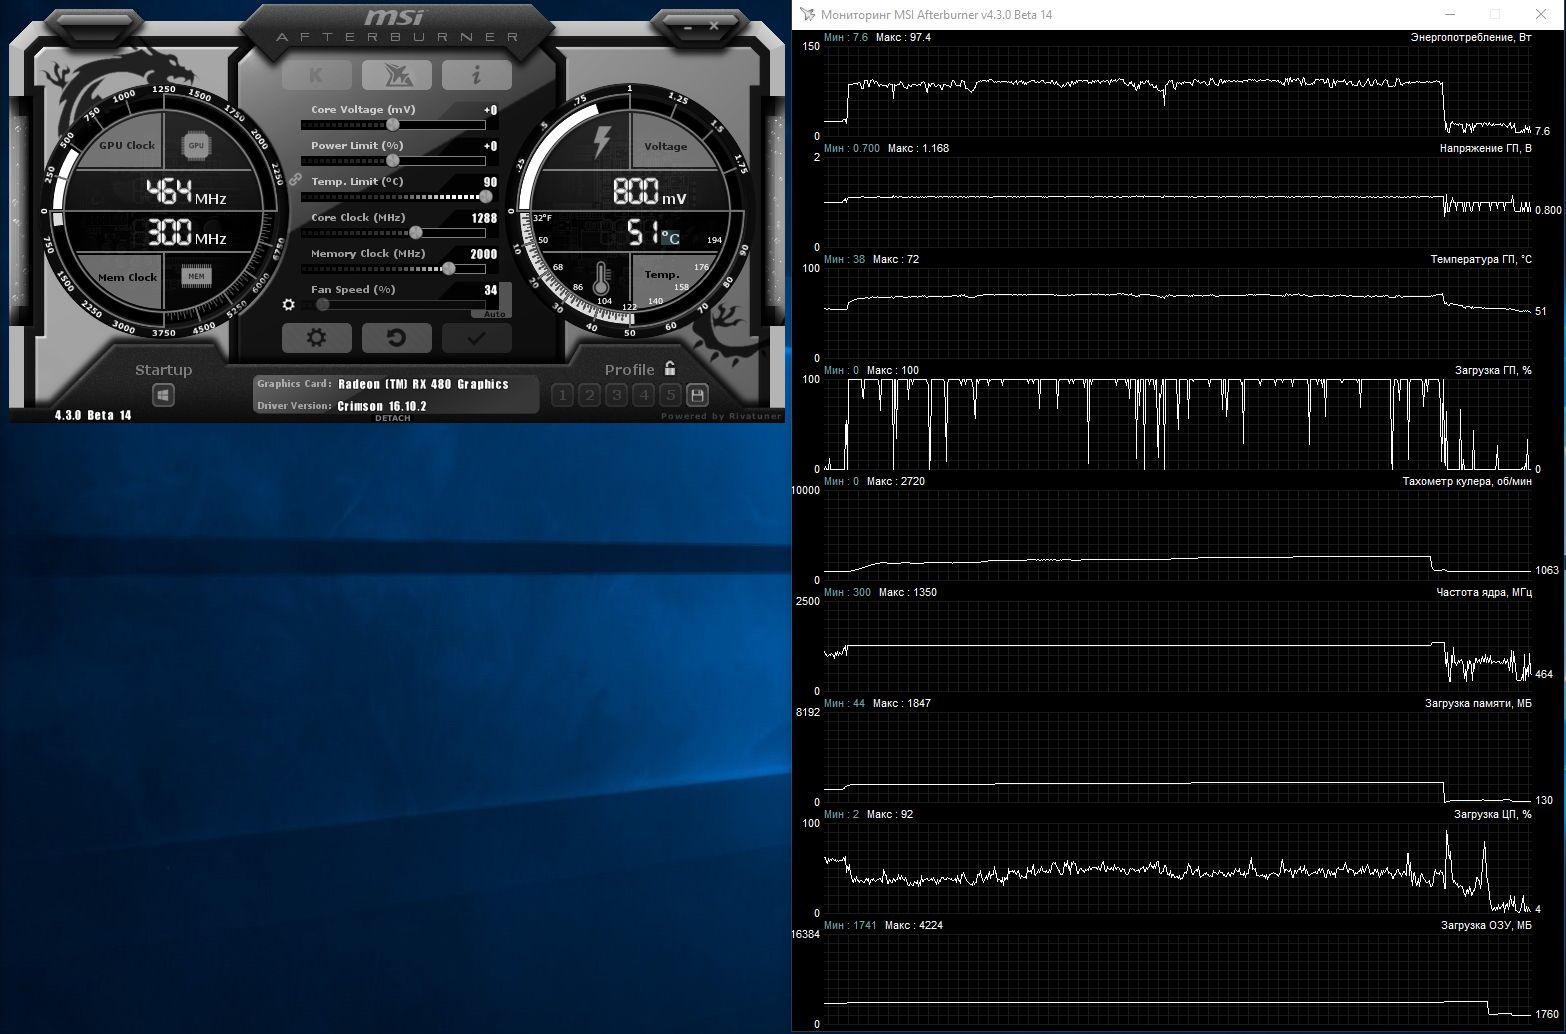Click the lightning bolt icon on the voltage gauge
Viewport: 1566px width, 1034px height.
[x=602, y=142]
